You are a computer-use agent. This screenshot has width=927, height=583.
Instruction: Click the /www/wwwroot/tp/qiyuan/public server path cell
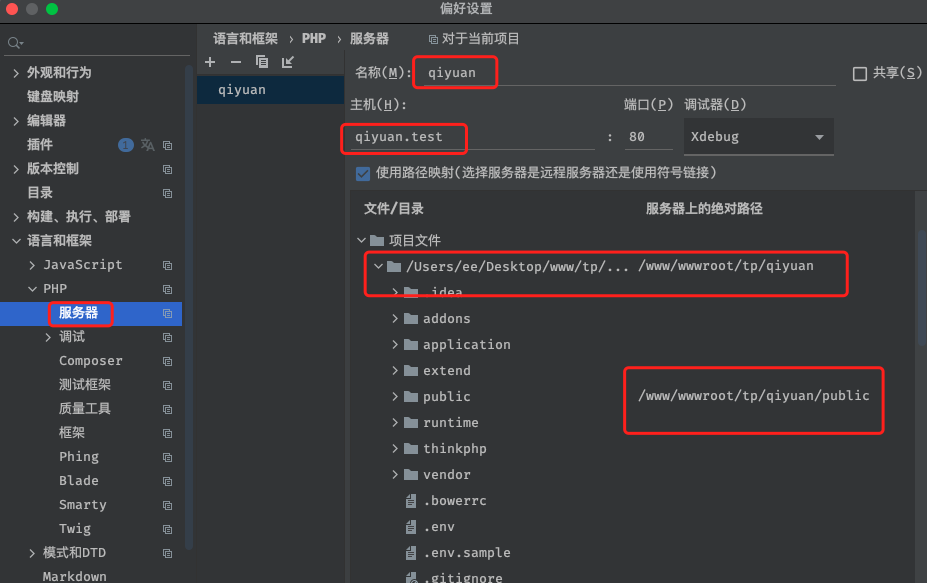click(x=753, y=396)
